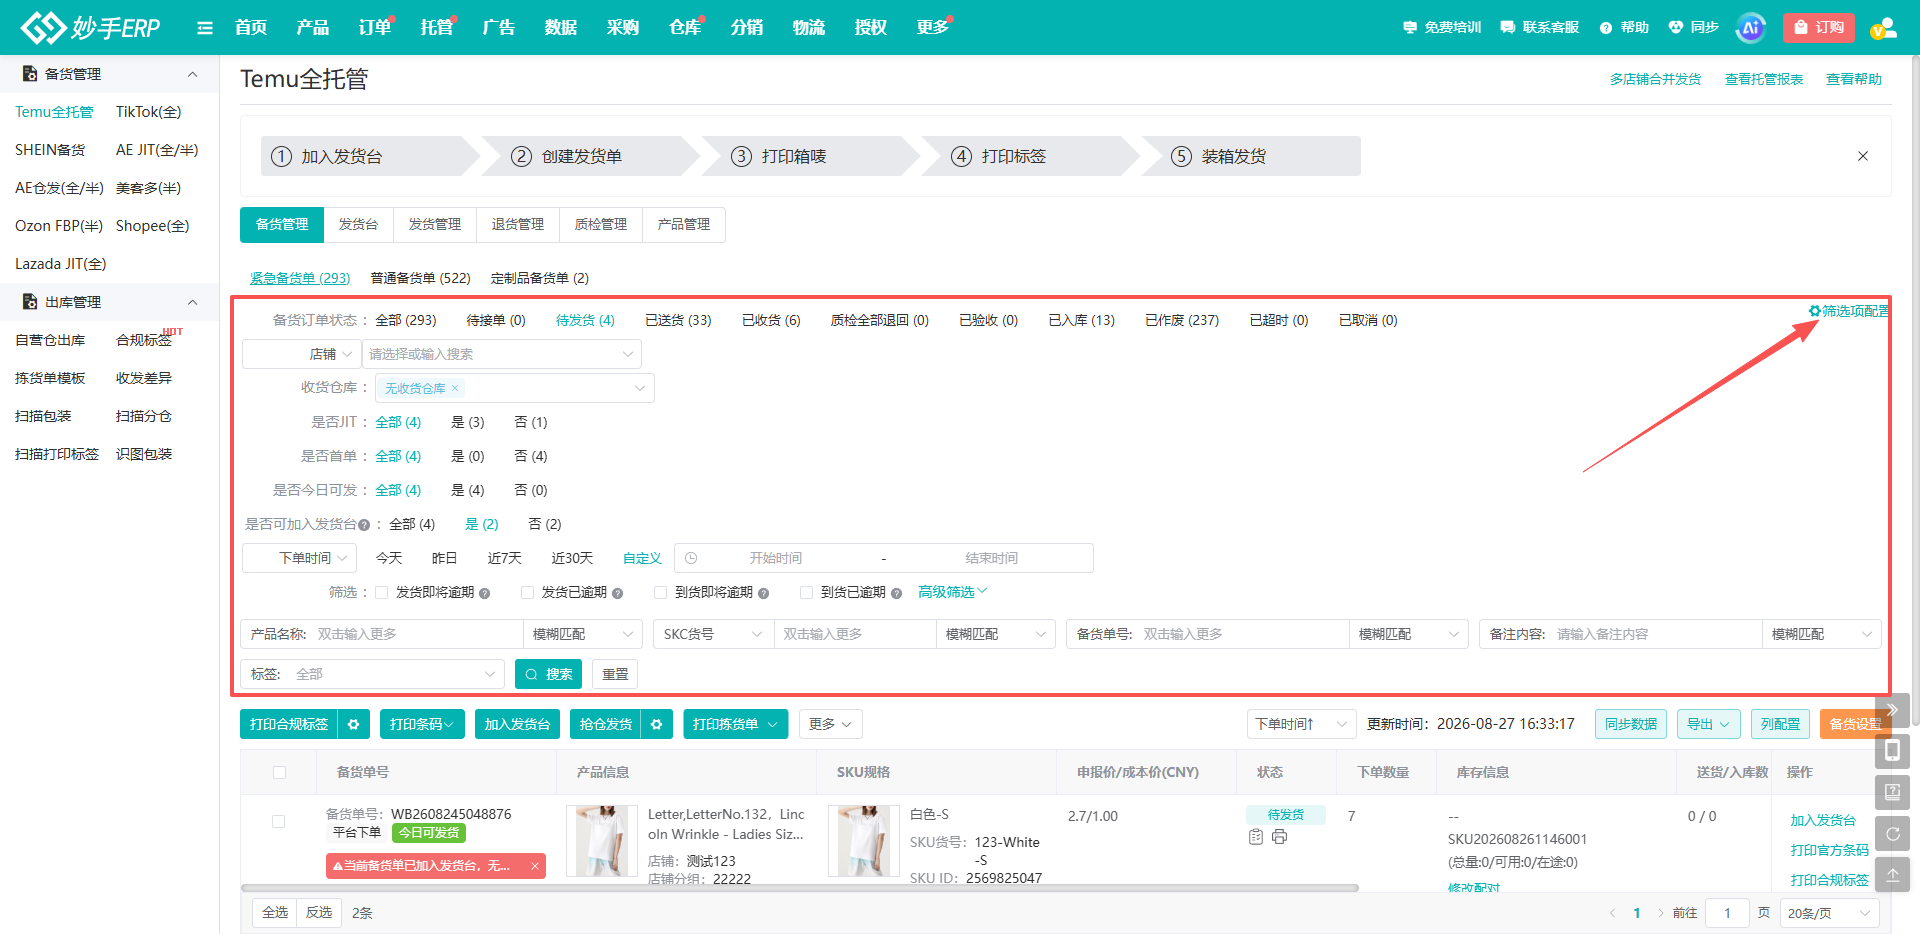Switch to the 质检管理 tab
1920x934 pixels.
tap(600, 224)
